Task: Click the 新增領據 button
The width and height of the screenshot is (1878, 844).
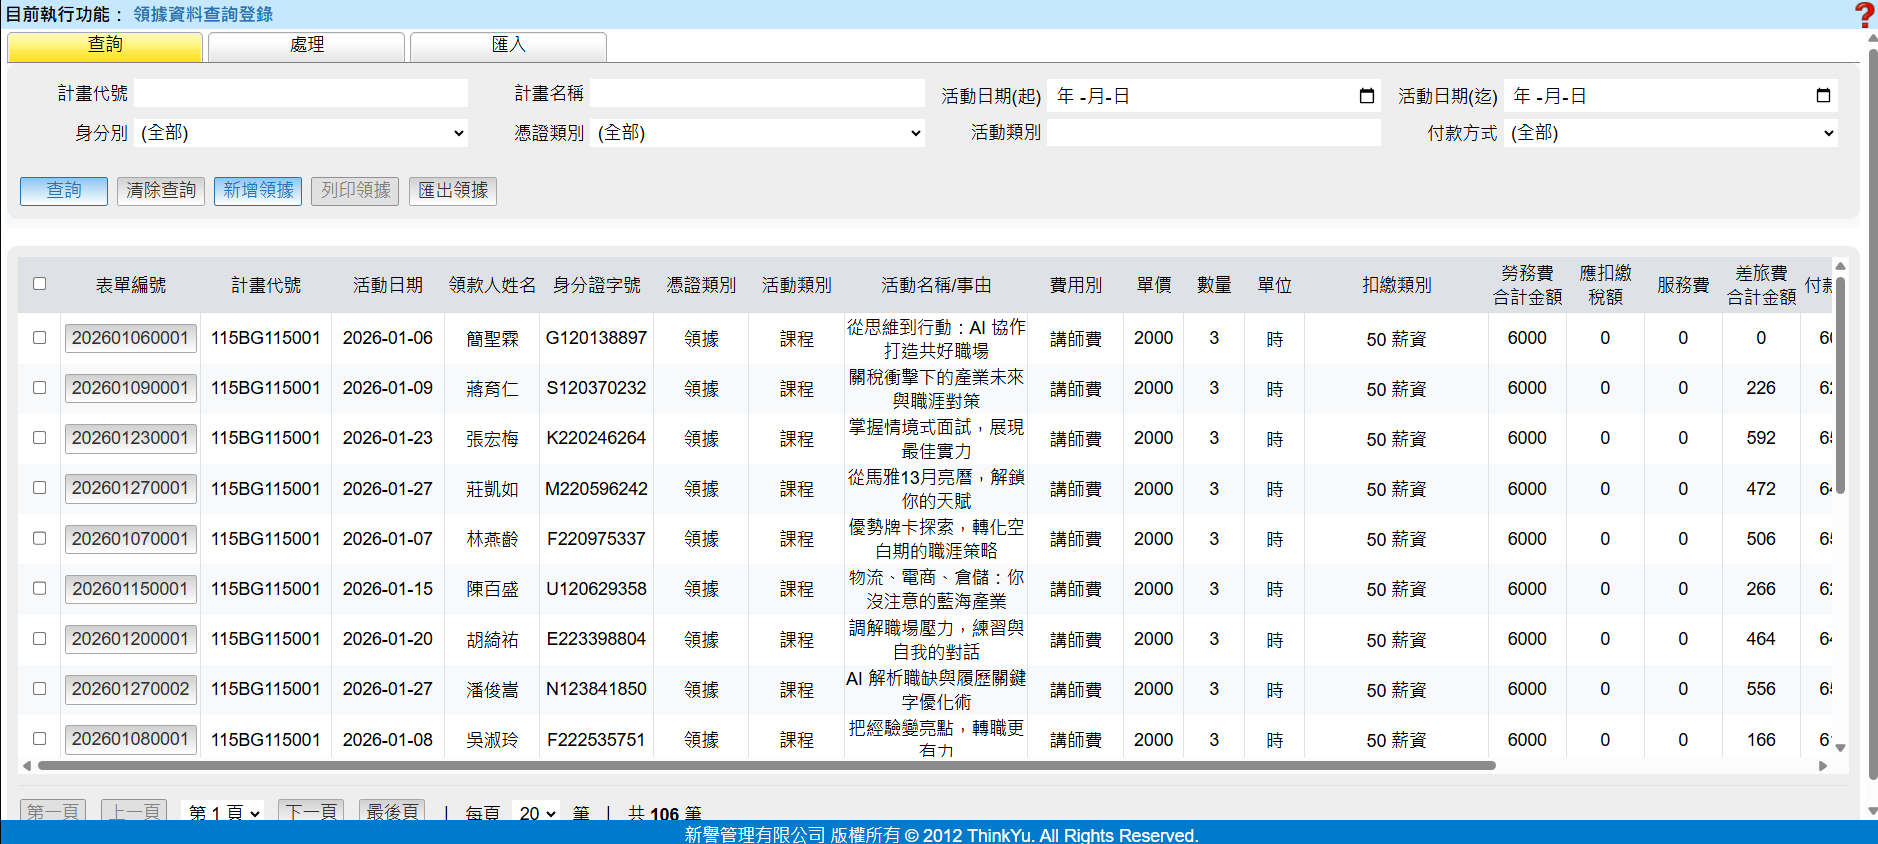Action: 258,191
